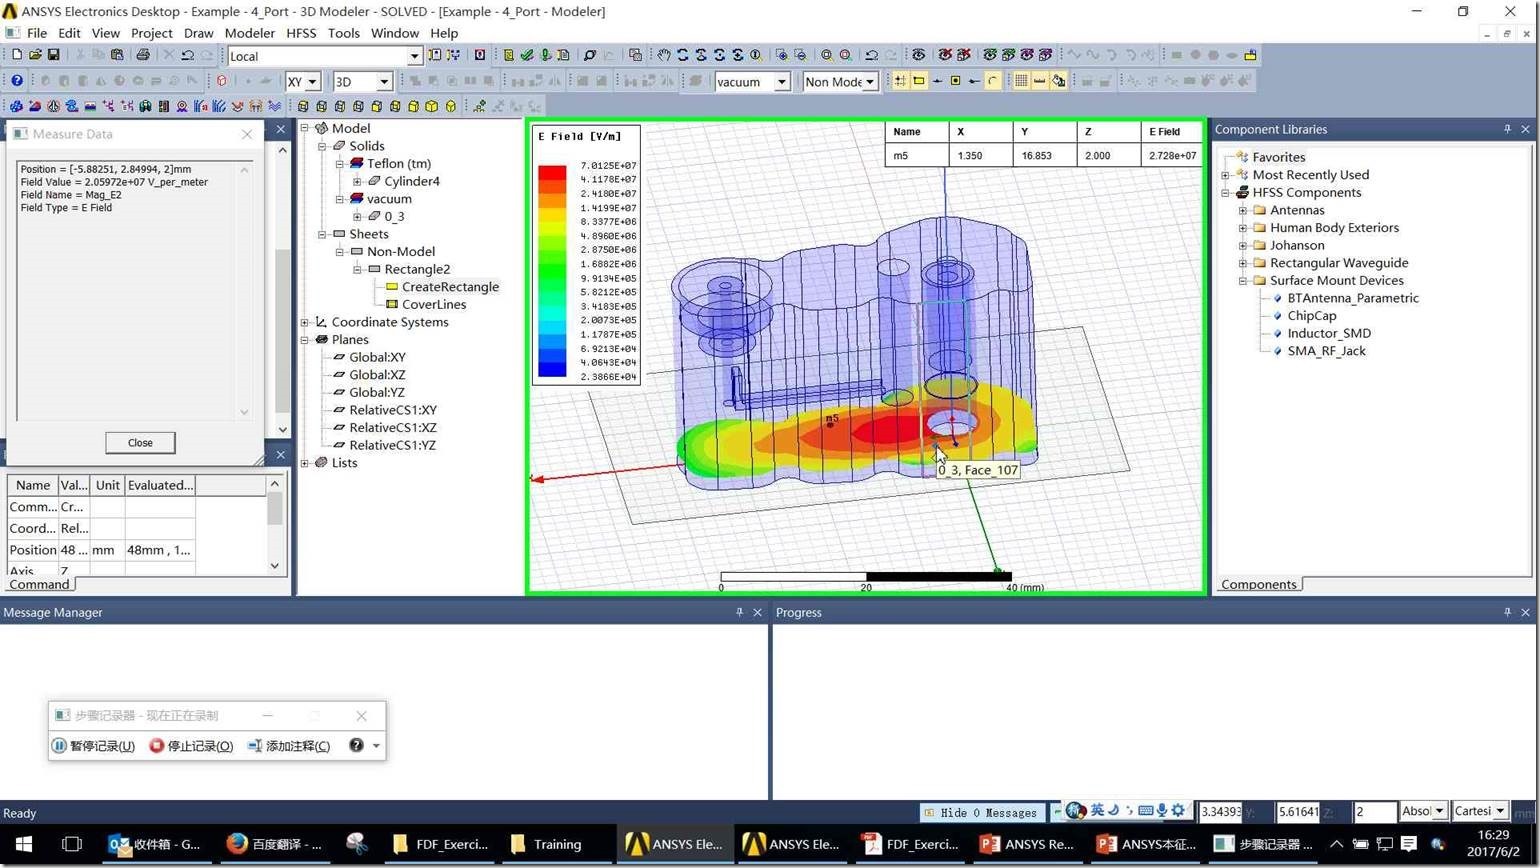Click the red swatch in E Field legend
Image resolution: width=1540 pixels, height=868 pixels.
[552, 172]
